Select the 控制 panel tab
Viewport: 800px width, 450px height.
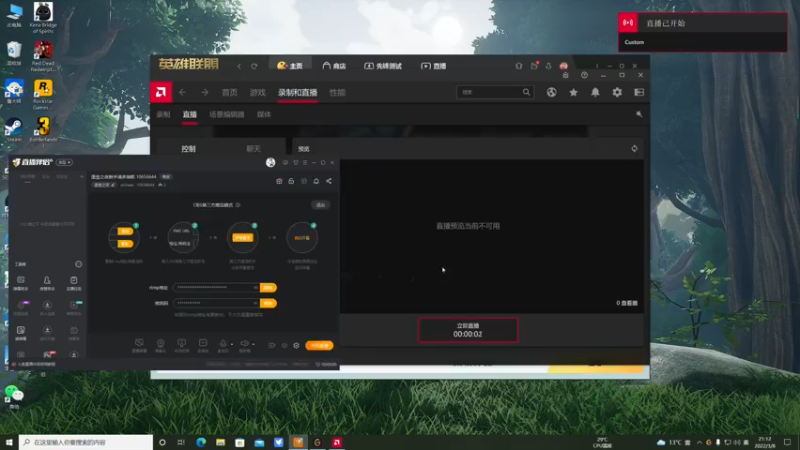pyautogui.click(x=189, y=148)
